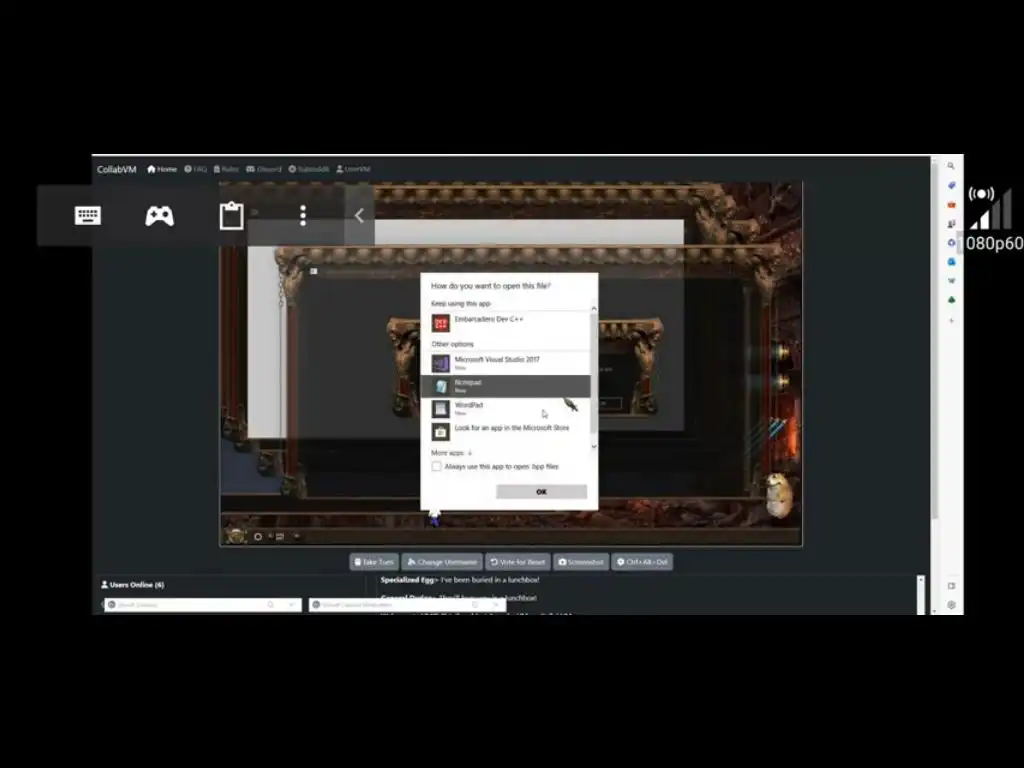This screenshot has height=768, width=1024.
Task: Click the 'How do you want to open this file?' heading
Action: click(x=490, y=286)
